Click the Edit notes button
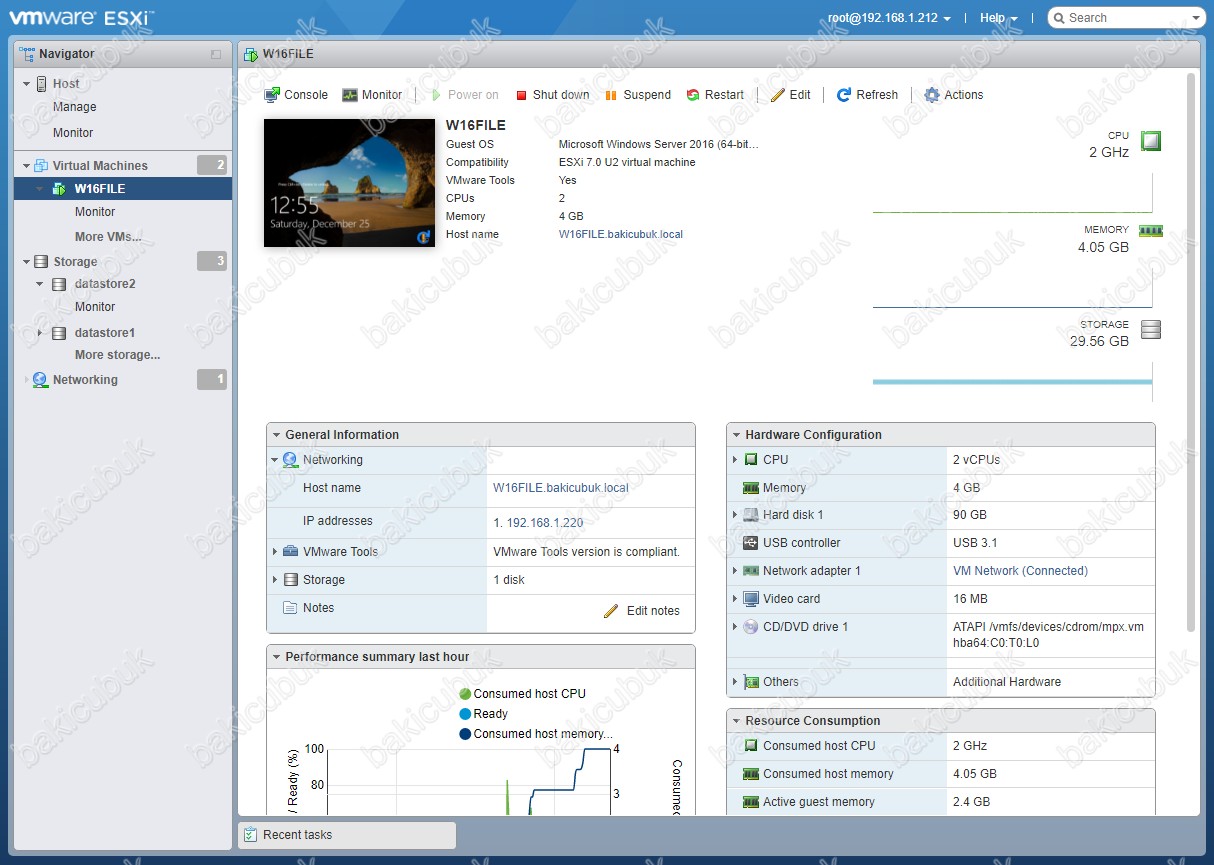This screenshot has height=865, width=1214. pos(642,611)
